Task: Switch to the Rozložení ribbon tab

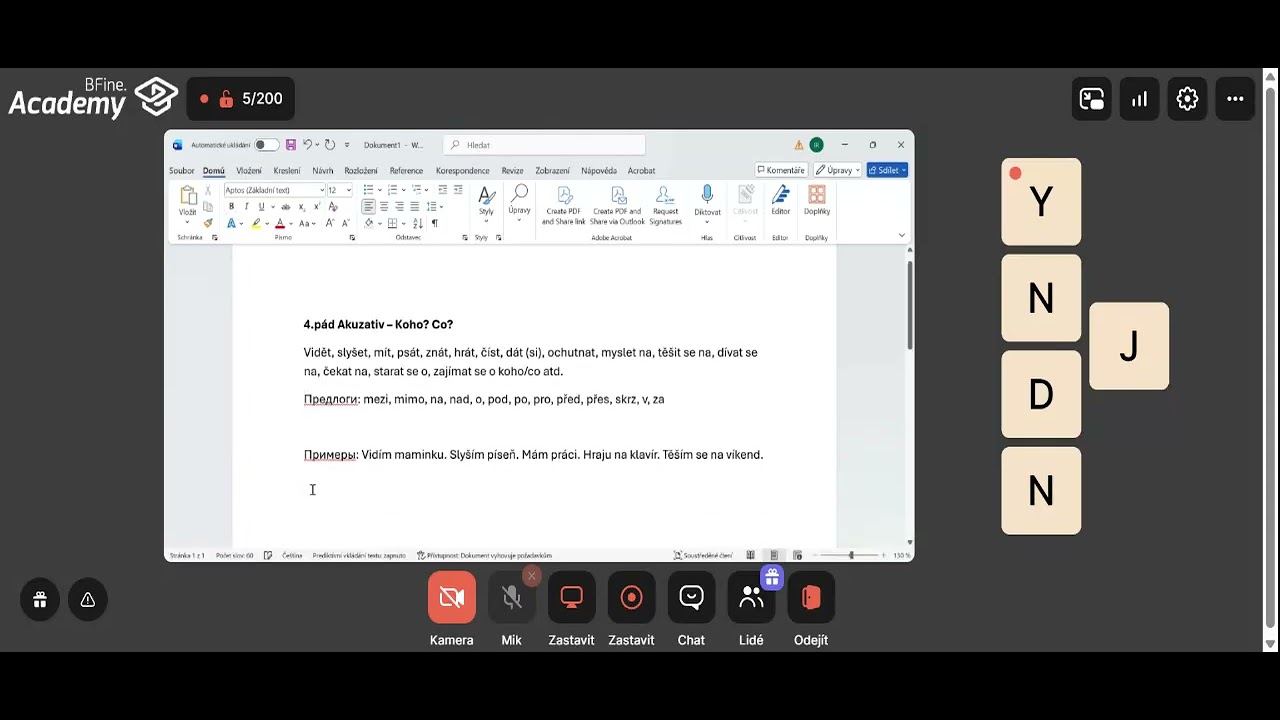Action: pyautogui.click(x=361, y=171)
